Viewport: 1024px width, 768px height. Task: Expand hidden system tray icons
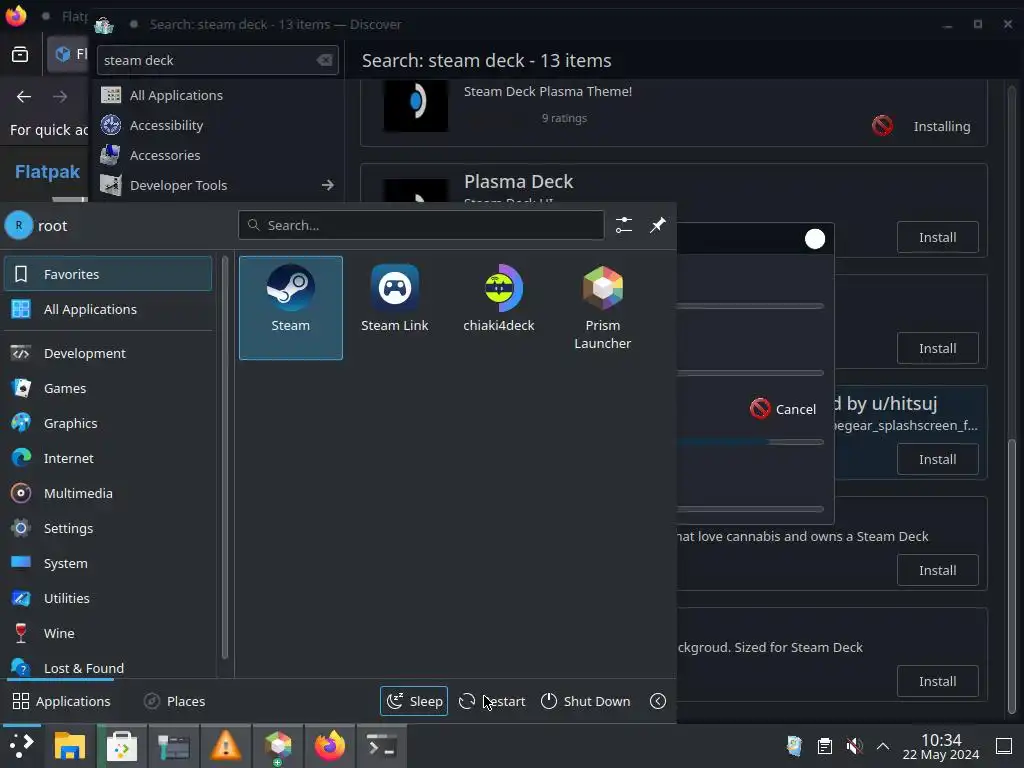(x=883, y=746)
